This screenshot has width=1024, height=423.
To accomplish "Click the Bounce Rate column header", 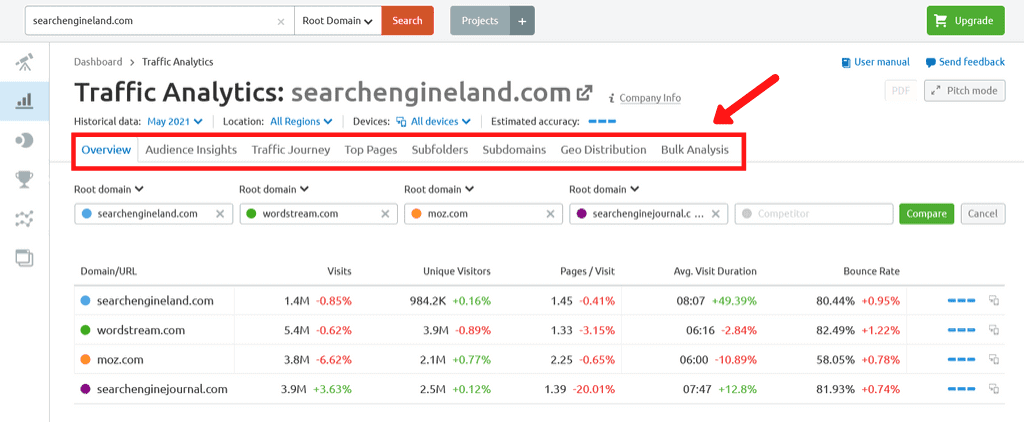I will 871,271.
